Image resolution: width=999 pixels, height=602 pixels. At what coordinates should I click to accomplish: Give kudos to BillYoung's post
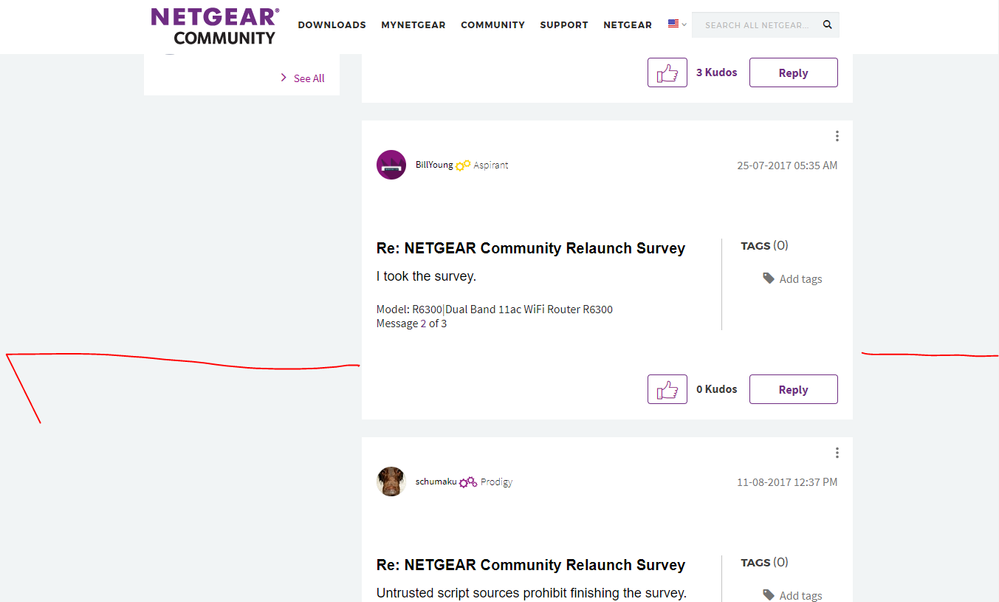click(667, 389)
